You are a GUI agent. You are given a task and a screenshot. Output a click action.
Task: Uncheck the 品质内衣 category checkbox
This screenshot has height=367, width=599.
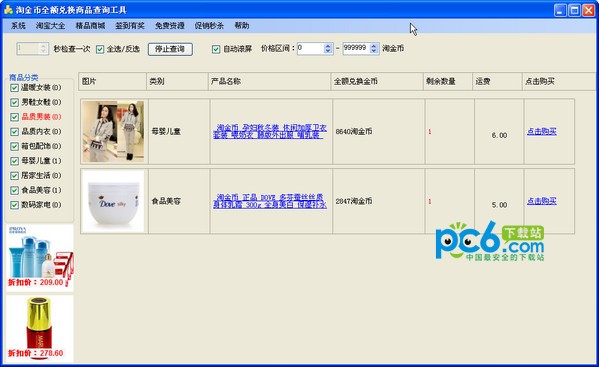[x=15, y=132]
